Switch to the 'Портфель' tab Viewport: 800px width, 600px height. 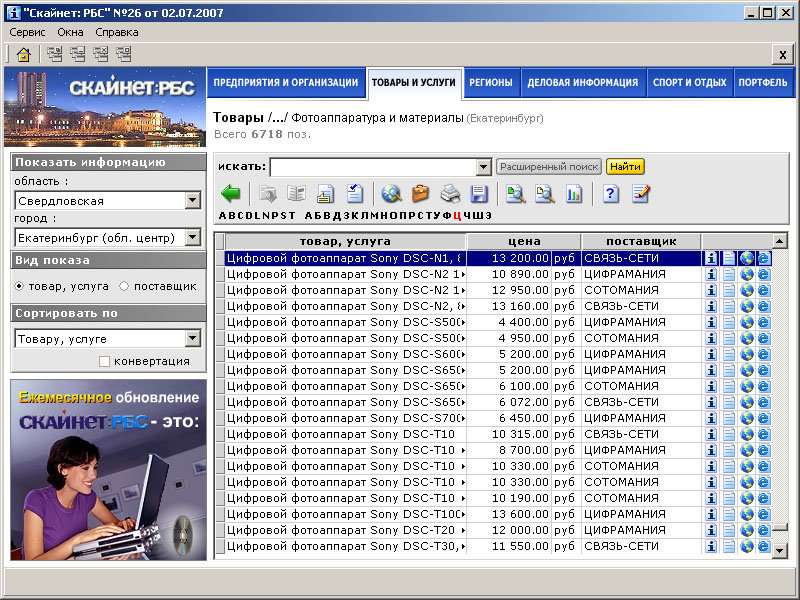pos(763,83)
